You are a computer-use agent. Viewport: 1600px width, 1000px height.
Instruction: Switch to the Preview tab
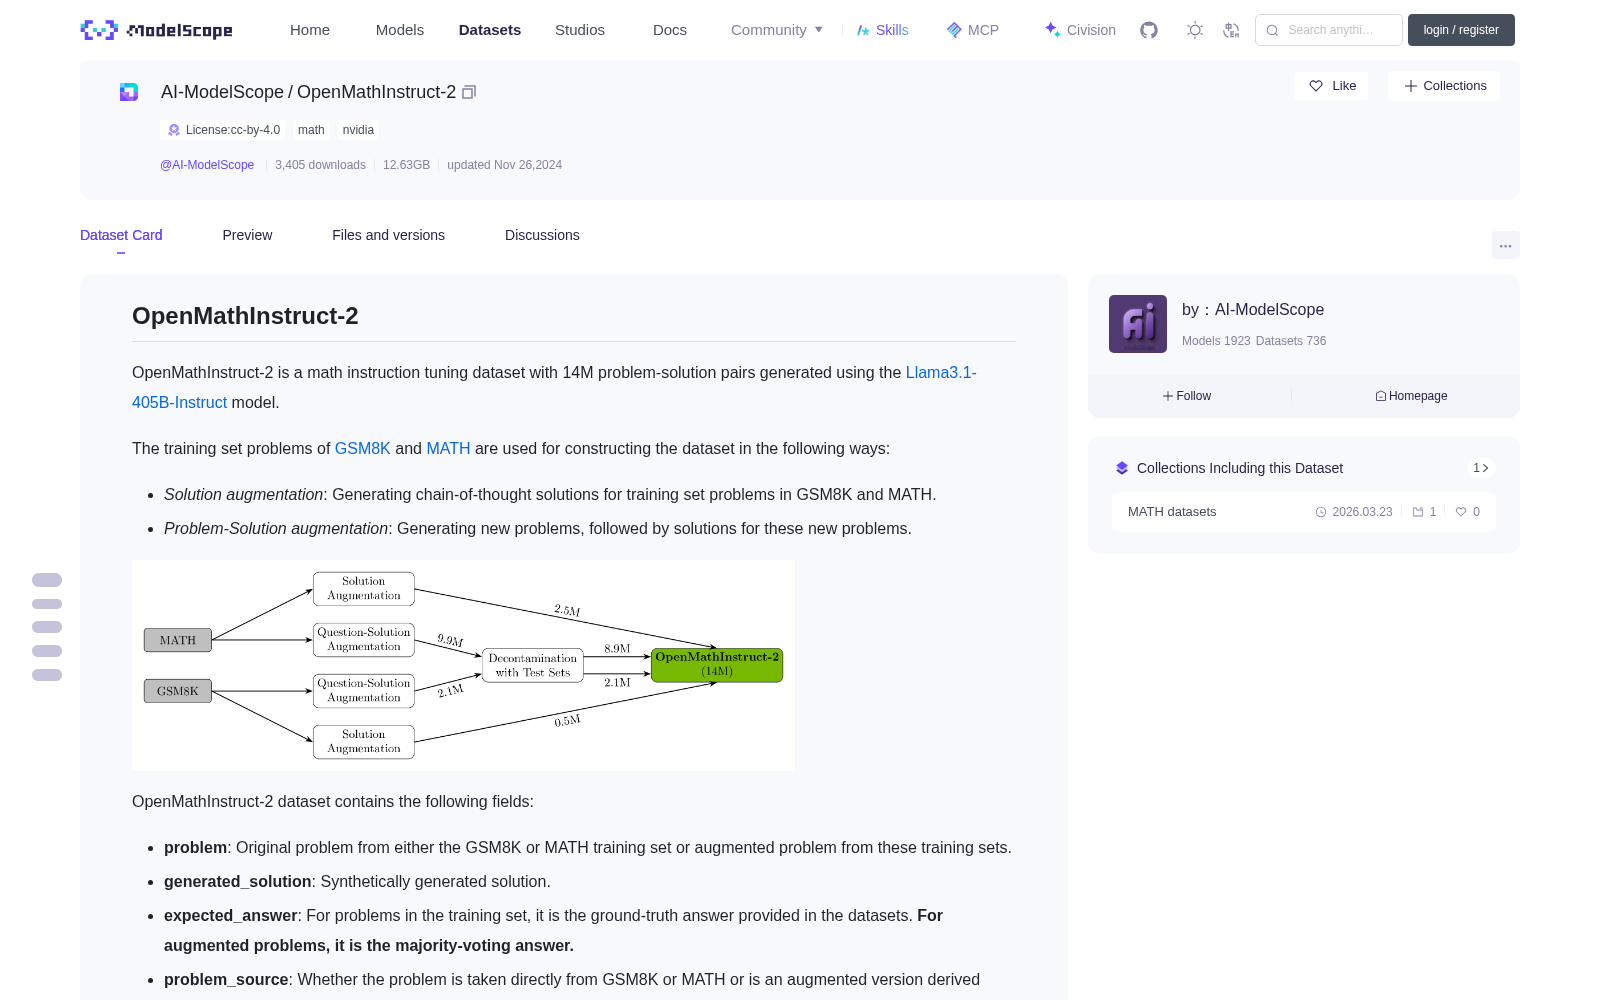(x=247, y=235)
